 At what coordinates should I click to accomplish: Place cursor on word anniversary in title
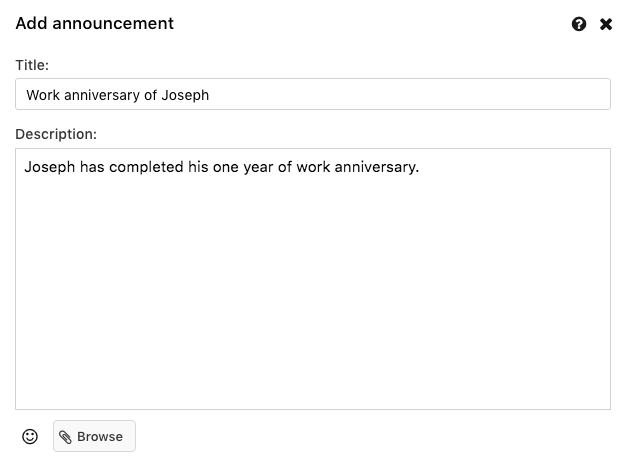tap(102, 95)
